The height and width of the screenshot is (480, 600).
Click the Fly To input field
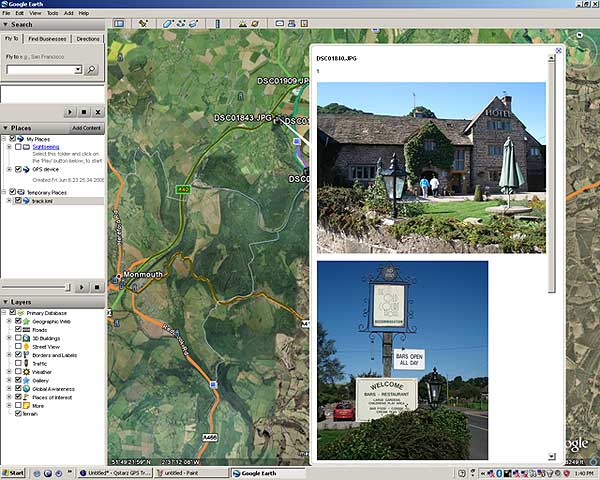pos(41,70)
